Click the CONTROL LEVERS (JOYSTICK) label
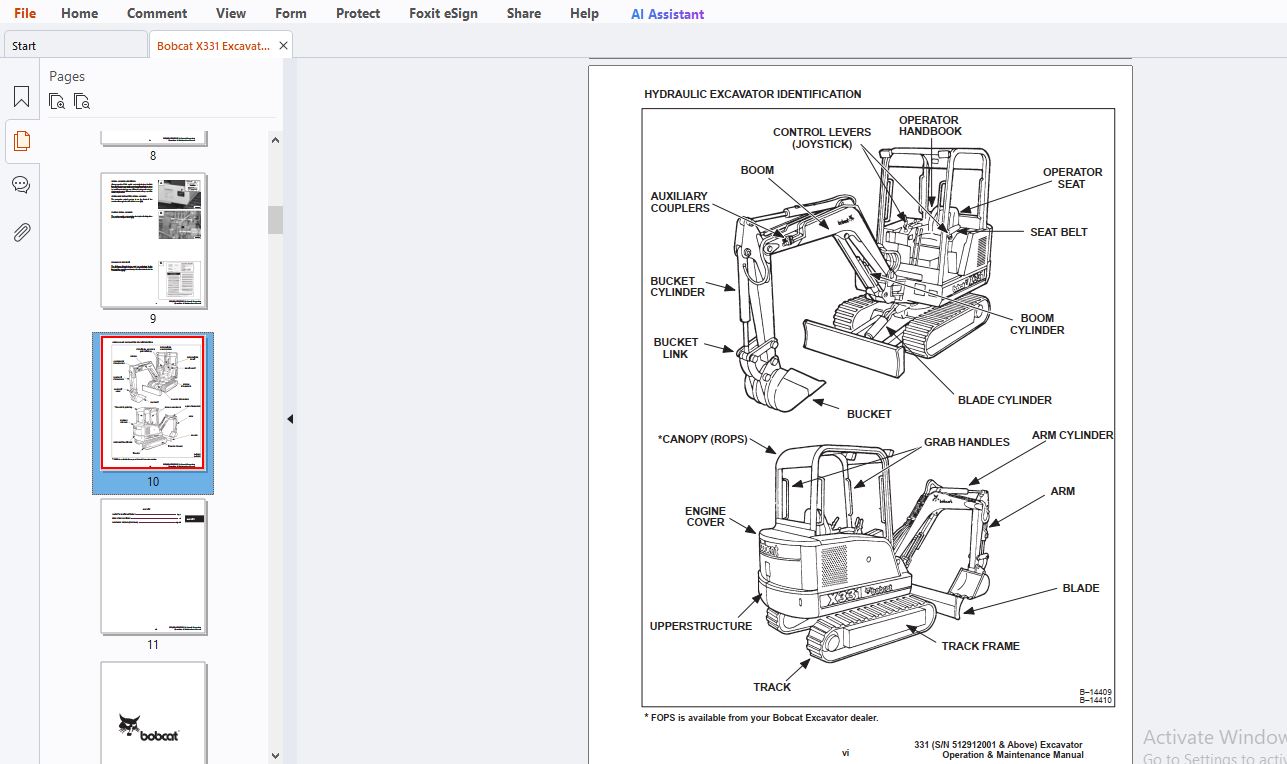Screen dimensions: 1287x764 click(822, 138)
